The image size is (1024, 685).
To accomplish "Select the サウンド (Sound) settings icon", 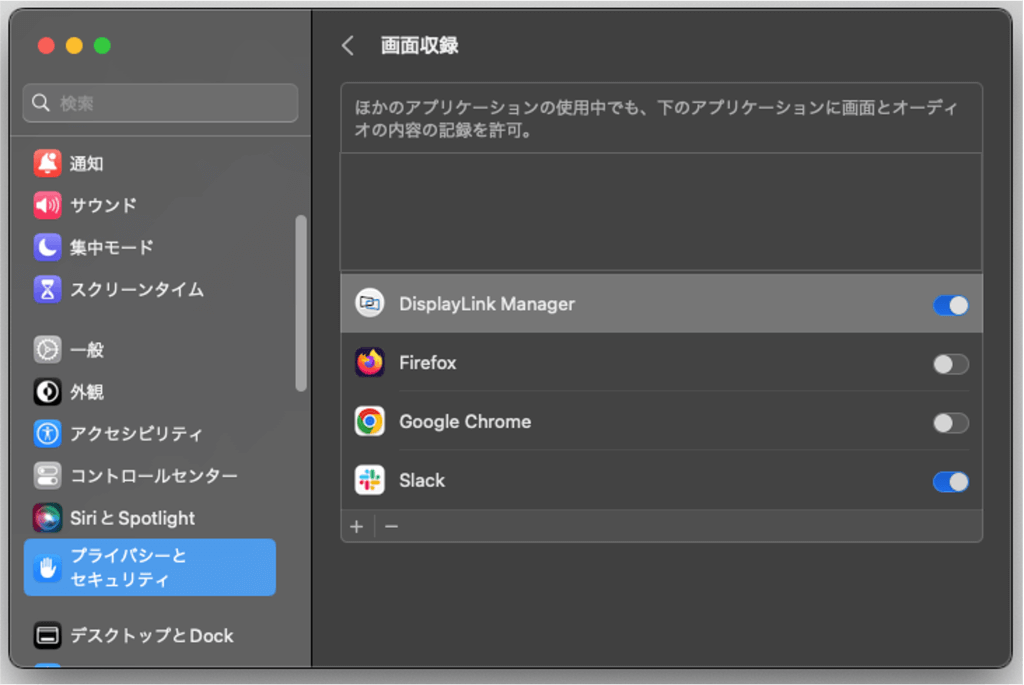I will pos(46,205).
